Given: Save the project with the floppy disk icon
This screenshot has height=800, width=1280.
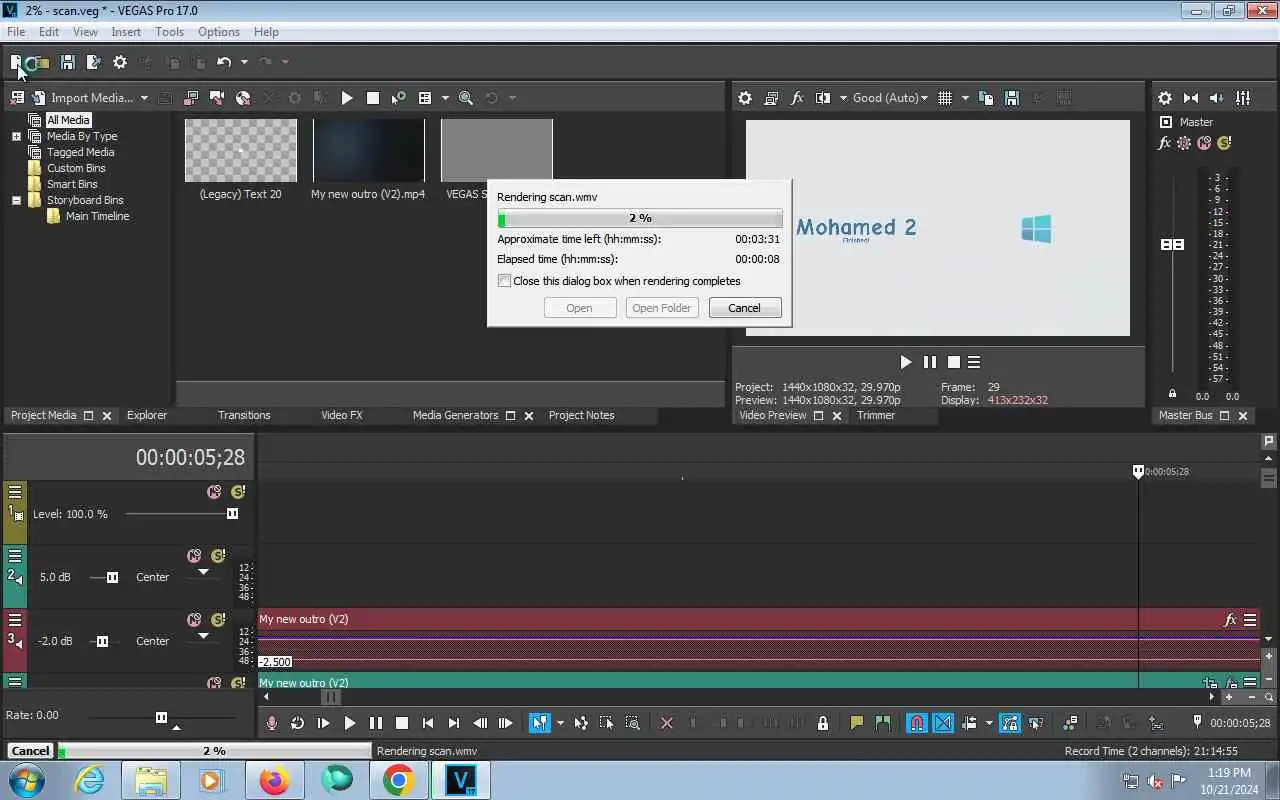Looking at the screenshot, I should (68, 62).
